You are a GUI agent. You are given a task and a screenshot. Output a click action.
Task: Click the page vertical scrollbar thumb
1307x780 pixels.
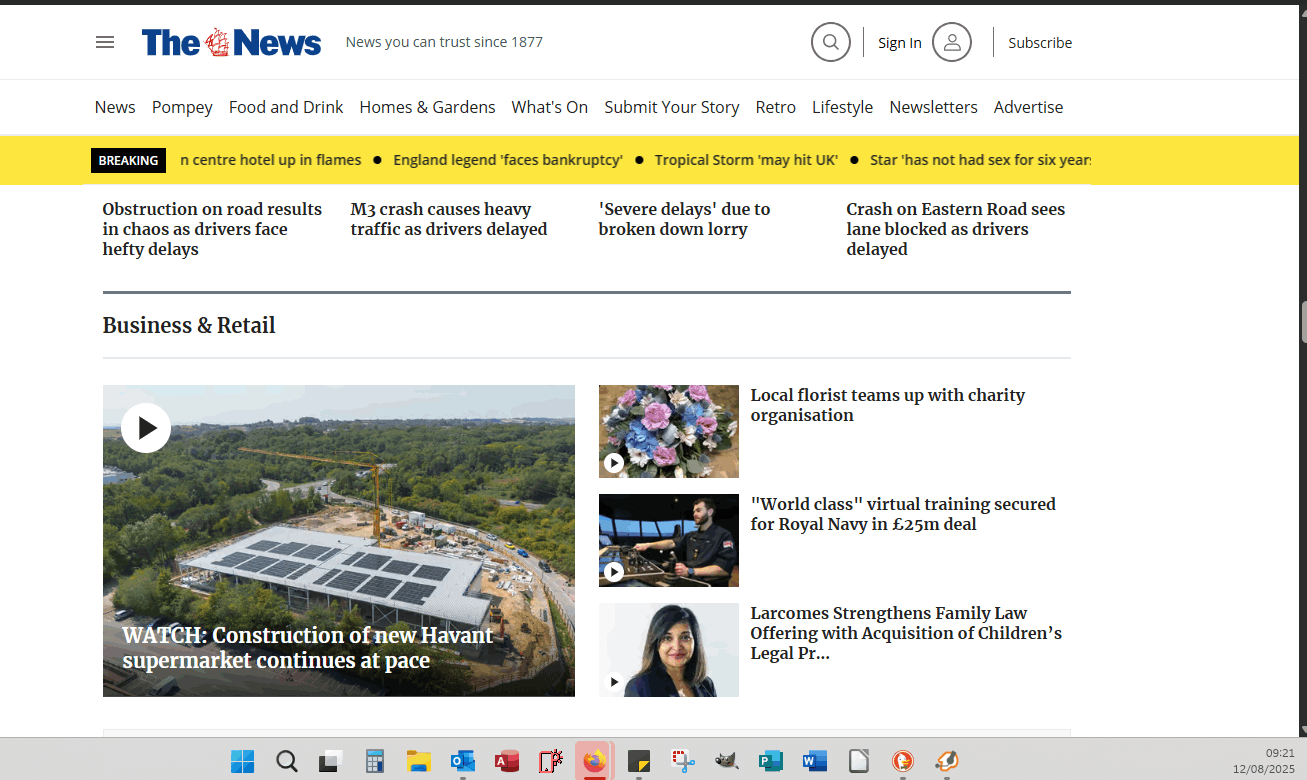[x=1303, y=322]
